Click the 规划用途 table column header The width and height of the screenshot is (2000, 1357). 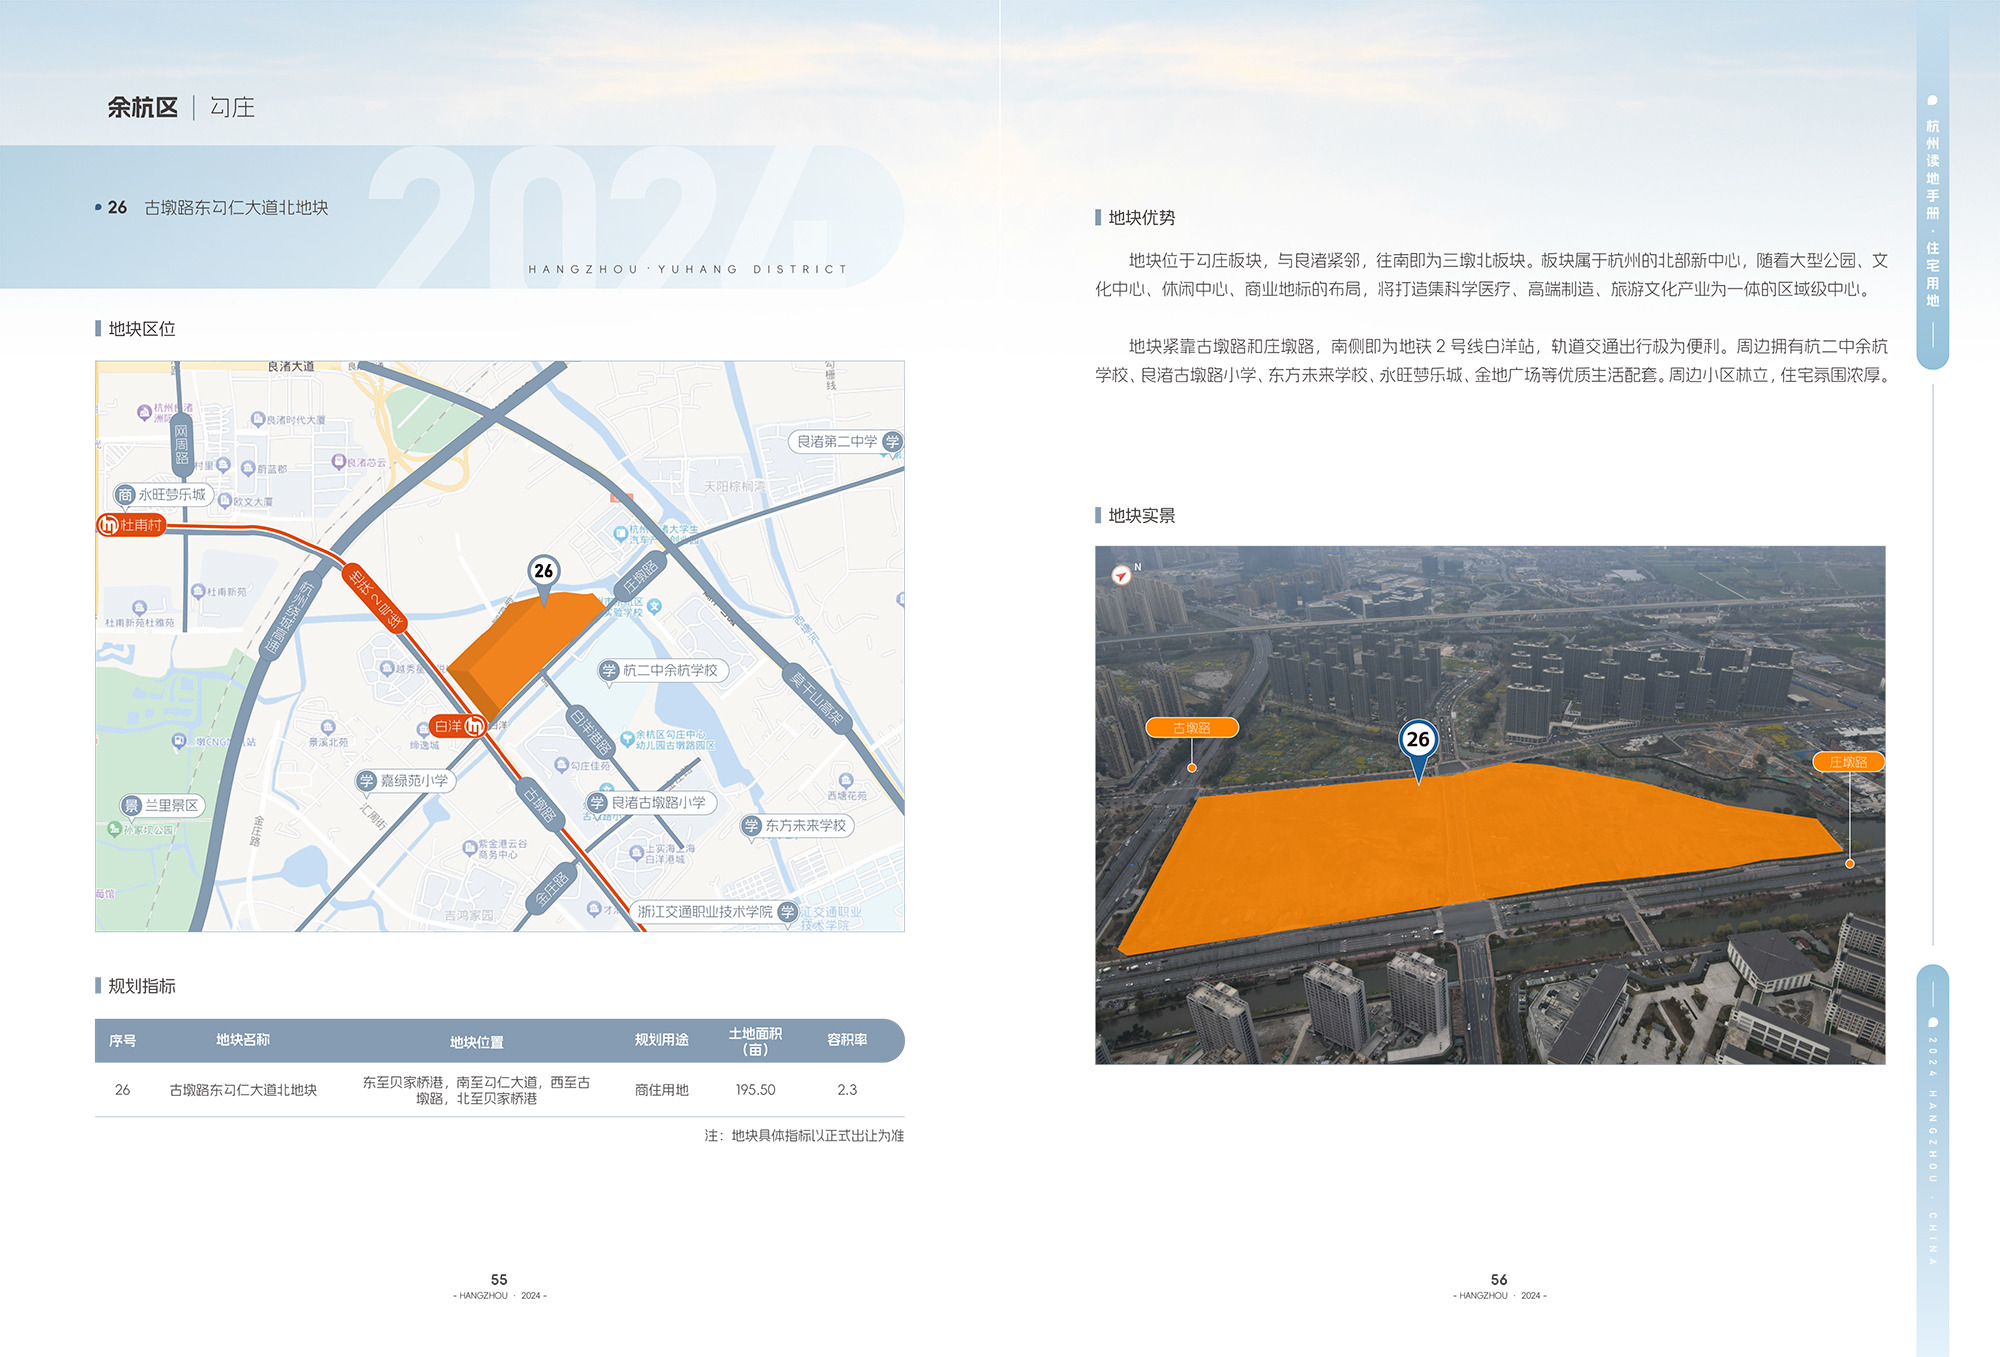(x=662, y=1040)
